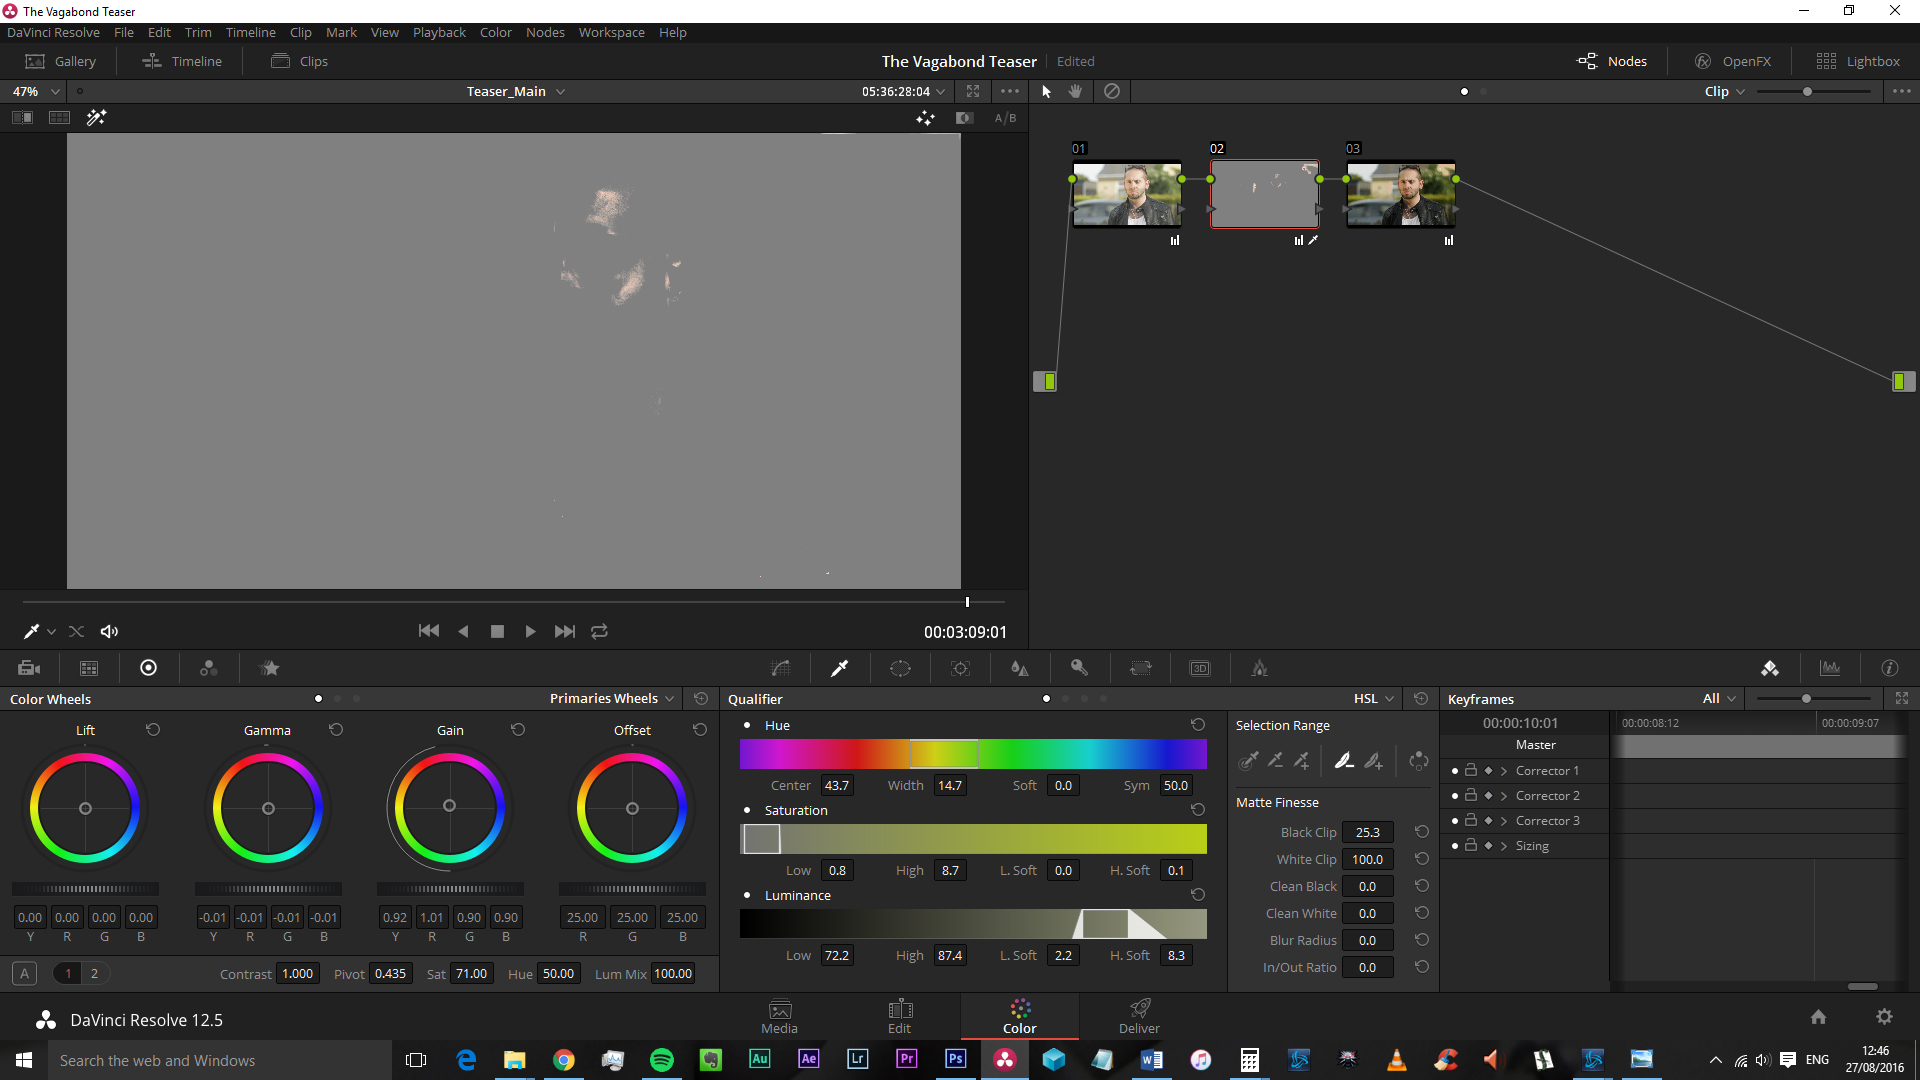Open the 3D qualifier mode
The height and width of the screenshot is (1080, 1920).
point(1200,668)
